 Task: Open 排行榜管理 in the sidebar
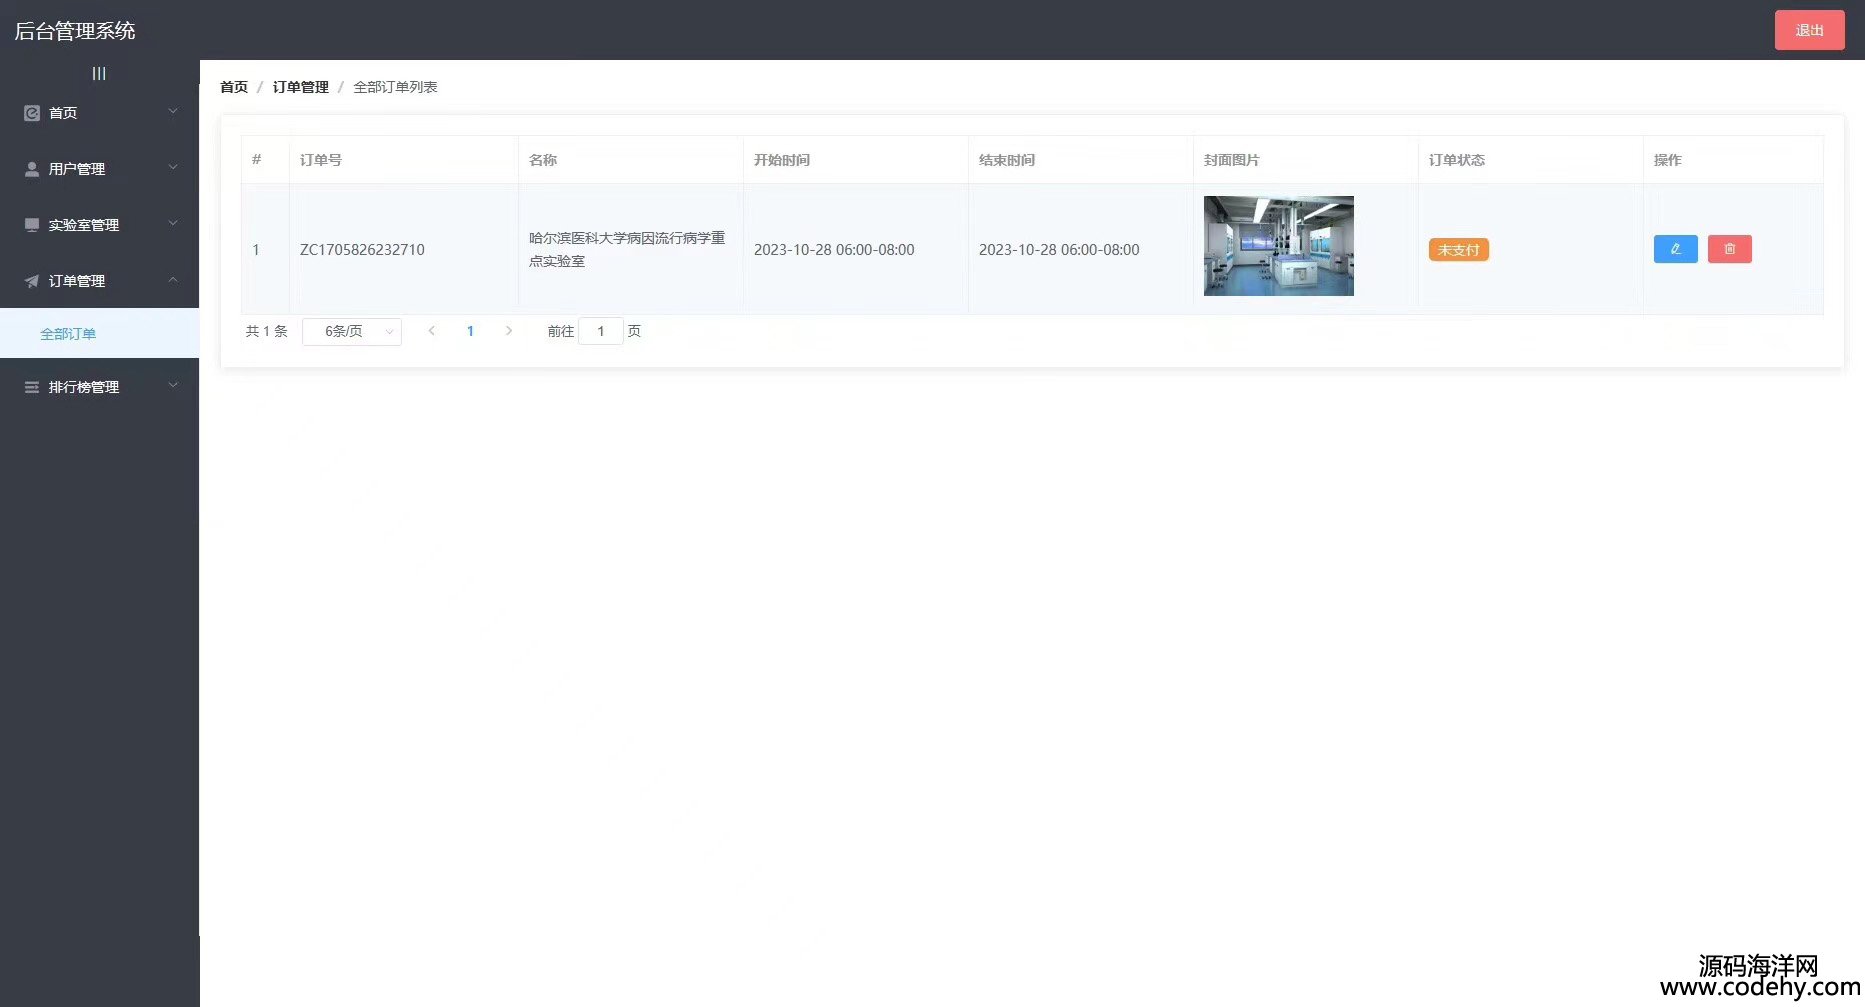[x=100, y=387]
